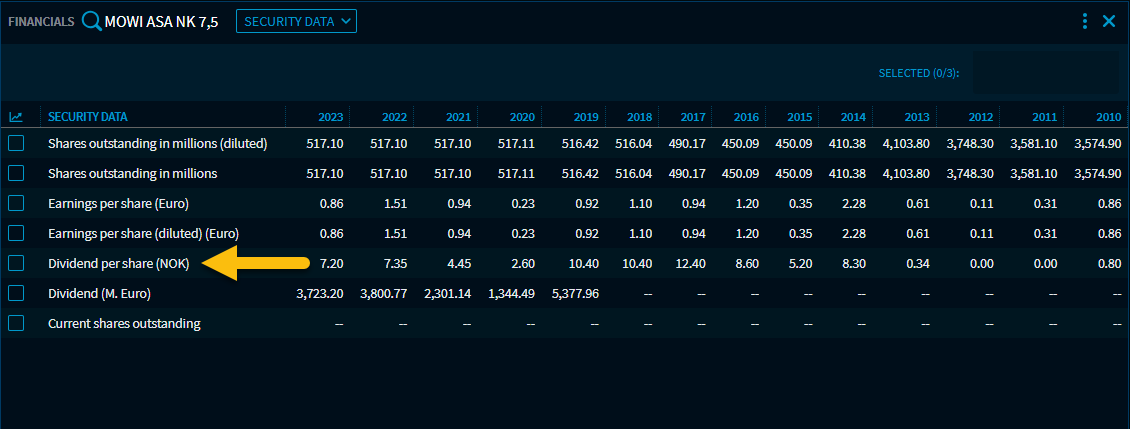Image resolution: width=1130 pixels, height=429 pixels.
Task: Select the 2019 year column header
Action: pos(586,117)
